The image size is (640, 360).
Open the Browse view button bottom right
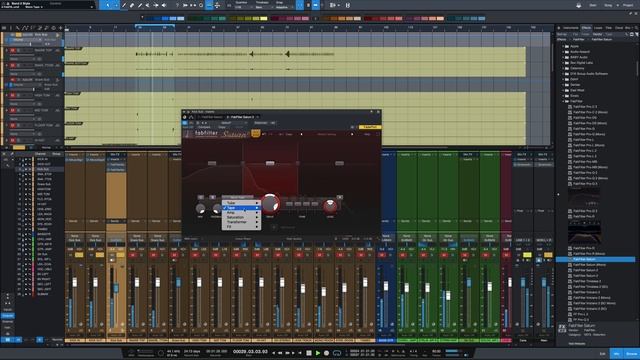pos(631,353)
